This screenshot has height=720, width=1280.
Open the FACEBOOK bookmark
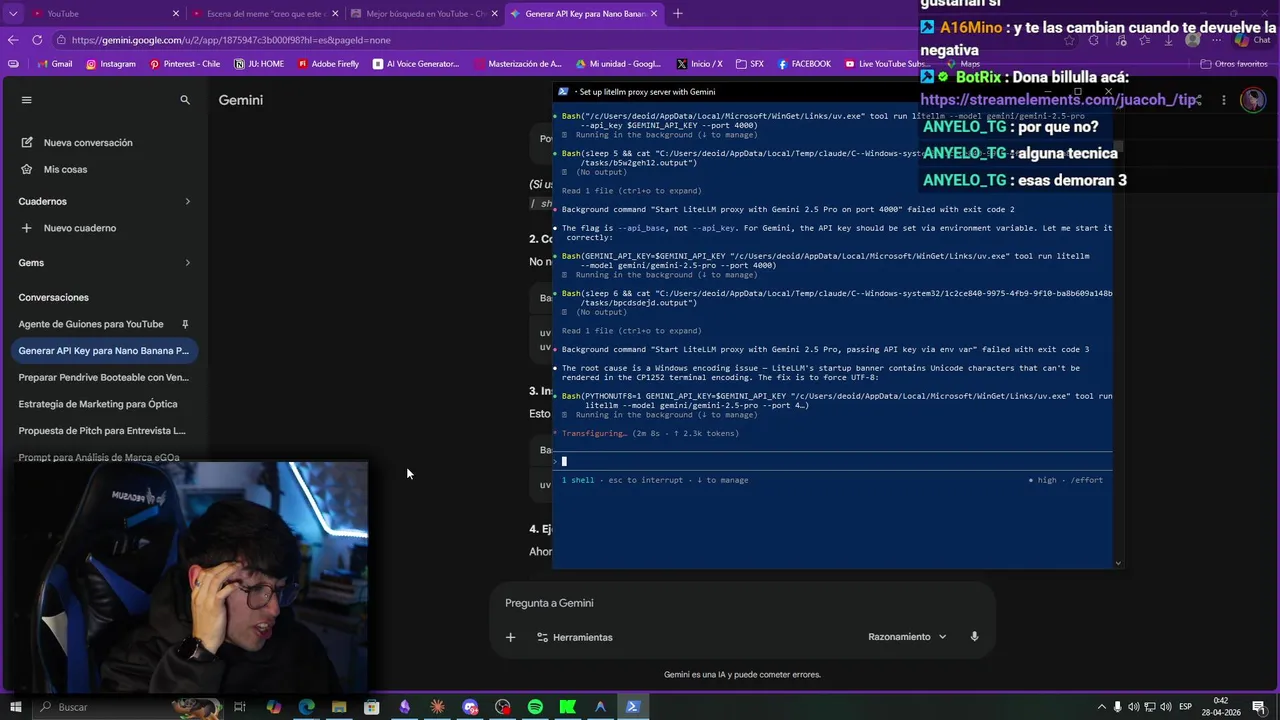tap(803, 64)
